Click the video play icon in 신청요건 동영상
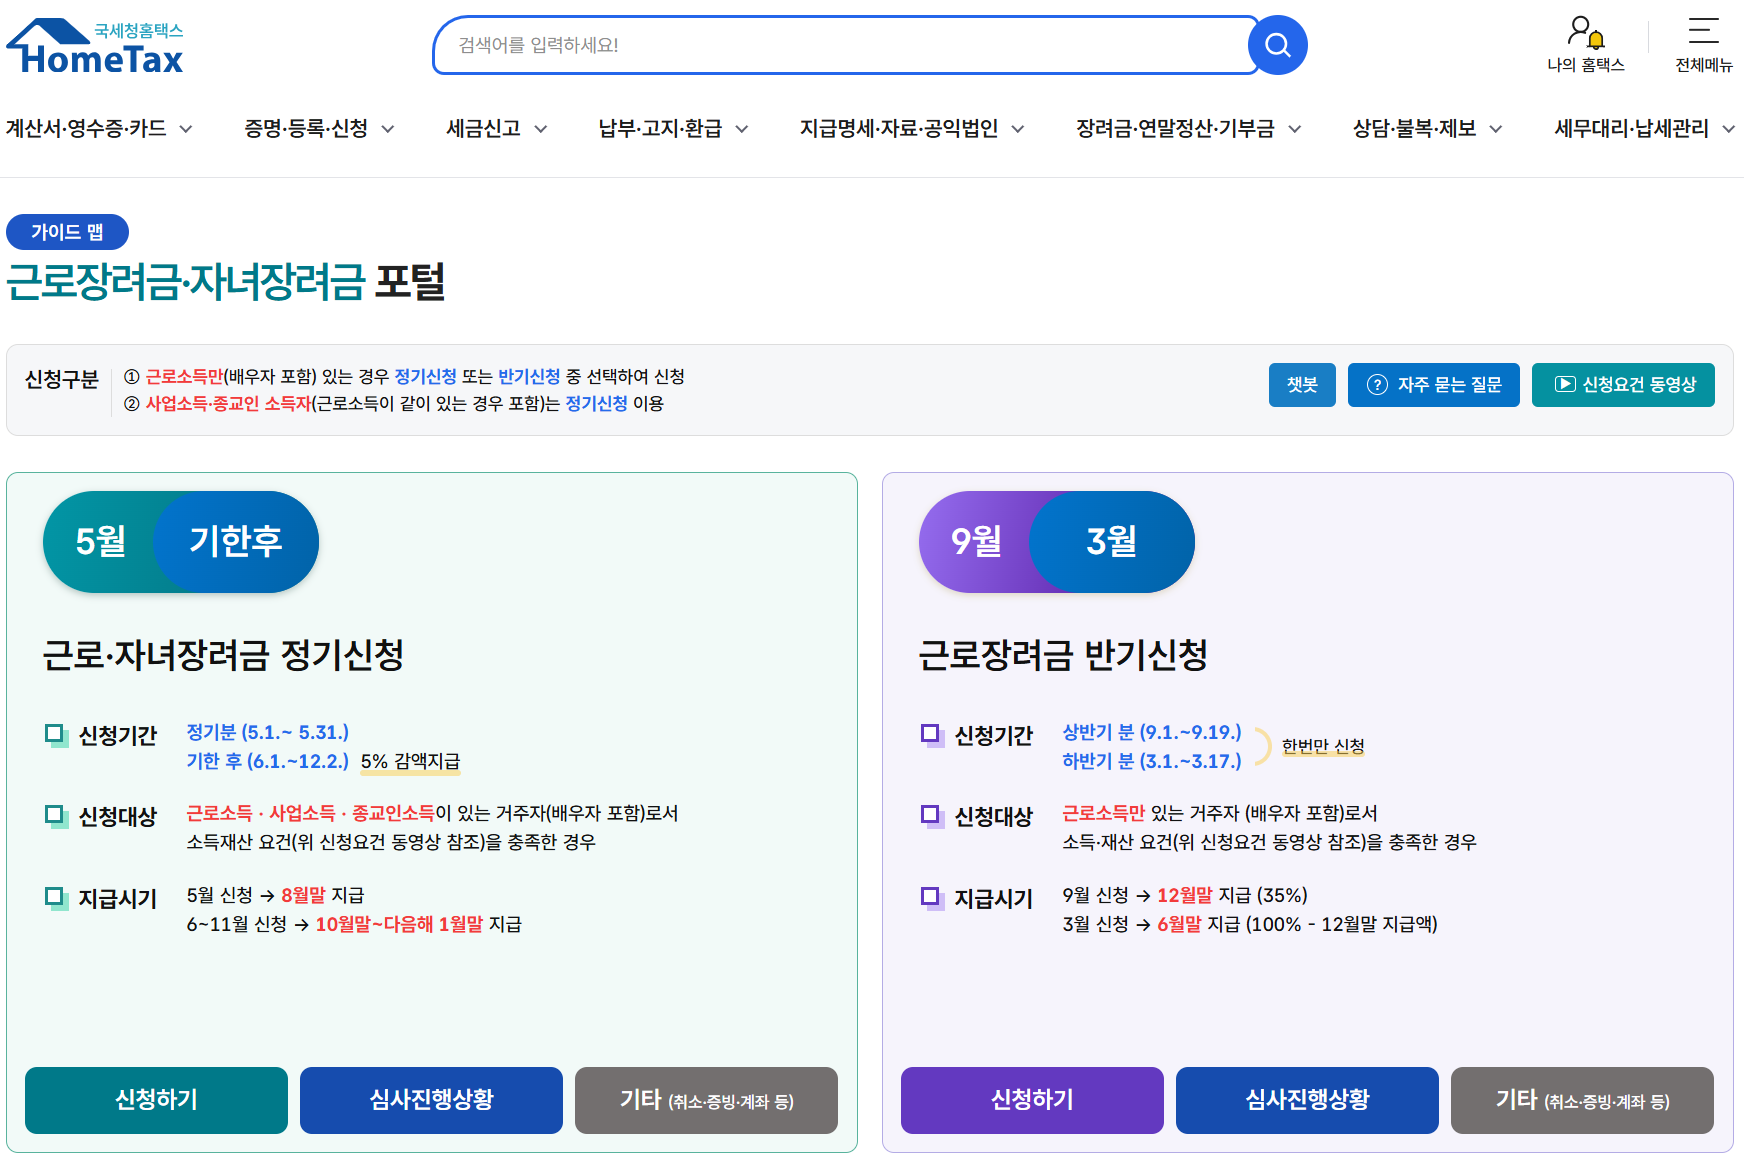 (x=1565, y=384)
